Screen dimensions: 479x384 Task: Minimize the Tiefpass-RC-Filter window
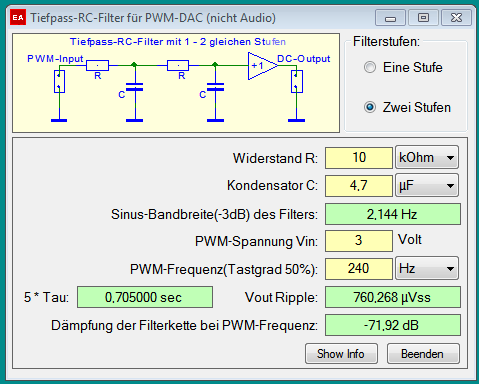point(390,18)
